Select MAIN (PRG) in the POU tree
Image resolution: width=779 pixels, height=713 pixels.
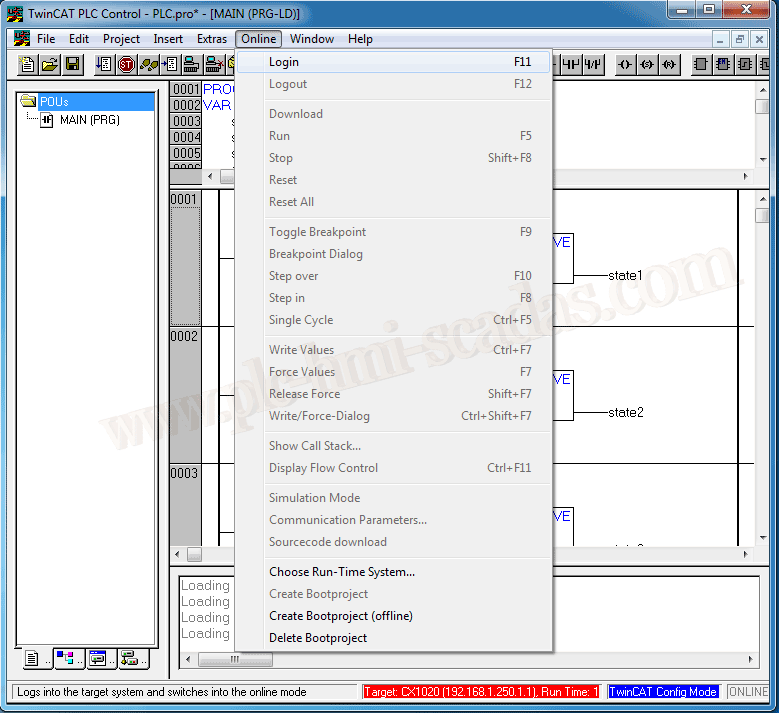pos(89,120)
